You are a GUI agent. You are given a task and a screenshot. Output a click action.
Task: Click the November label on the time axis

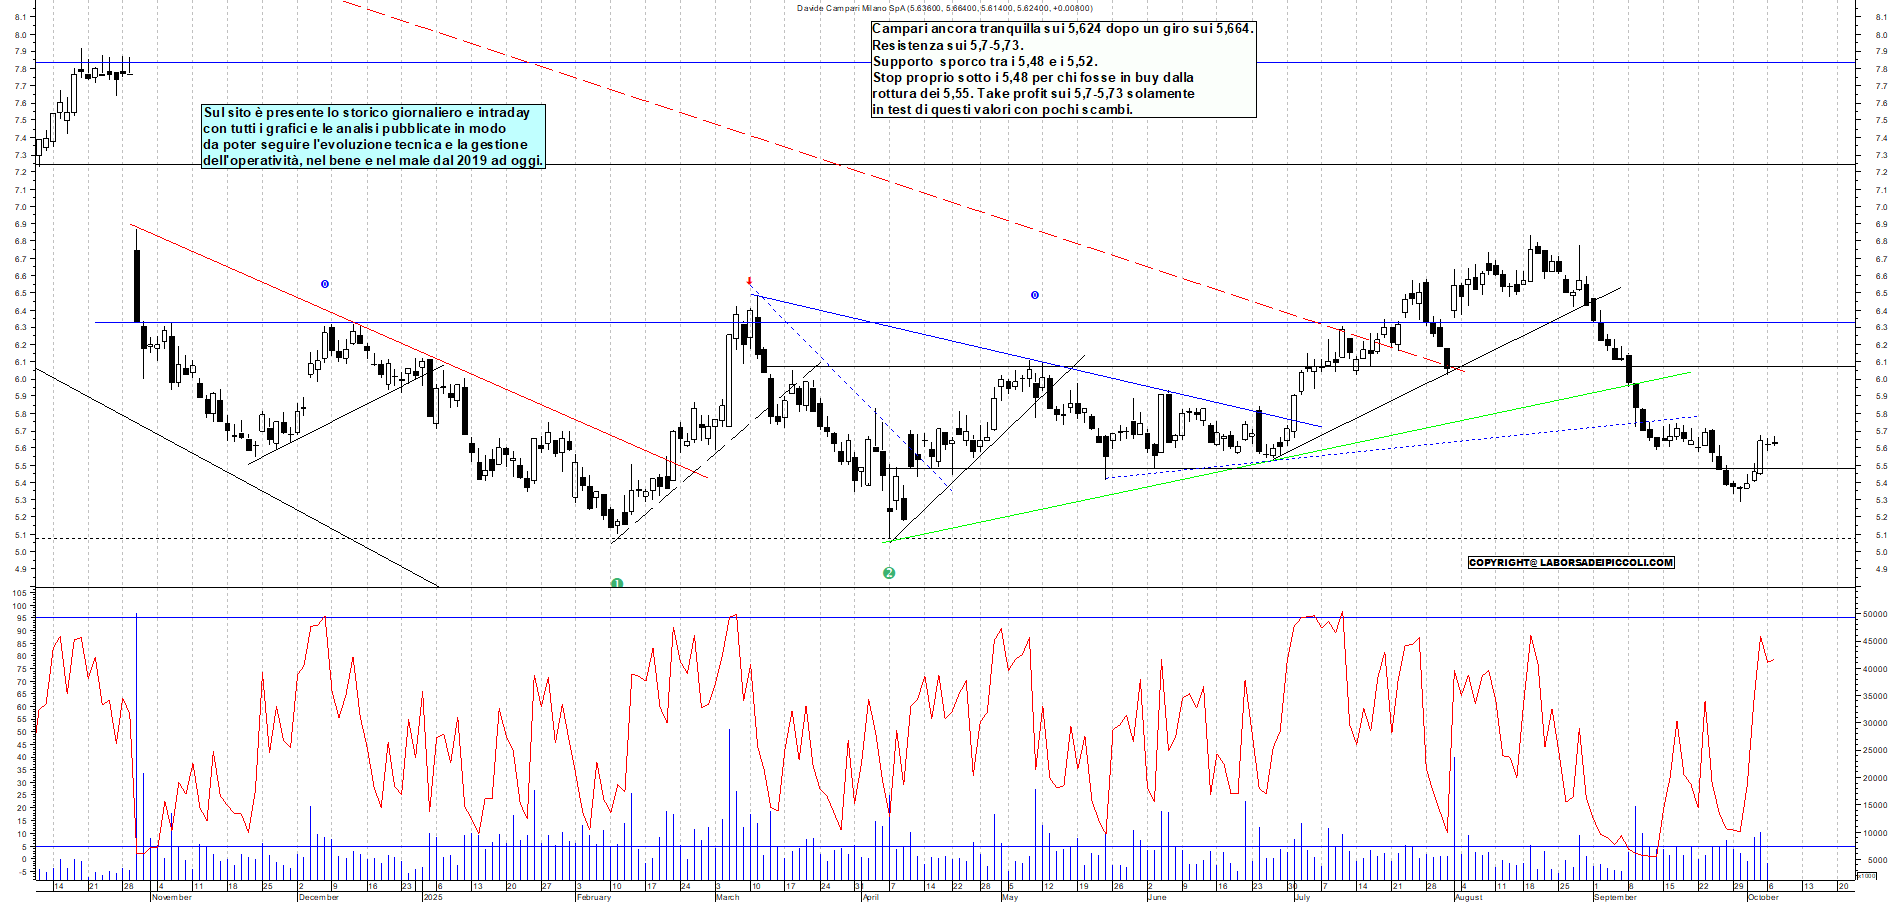[171, 897]
